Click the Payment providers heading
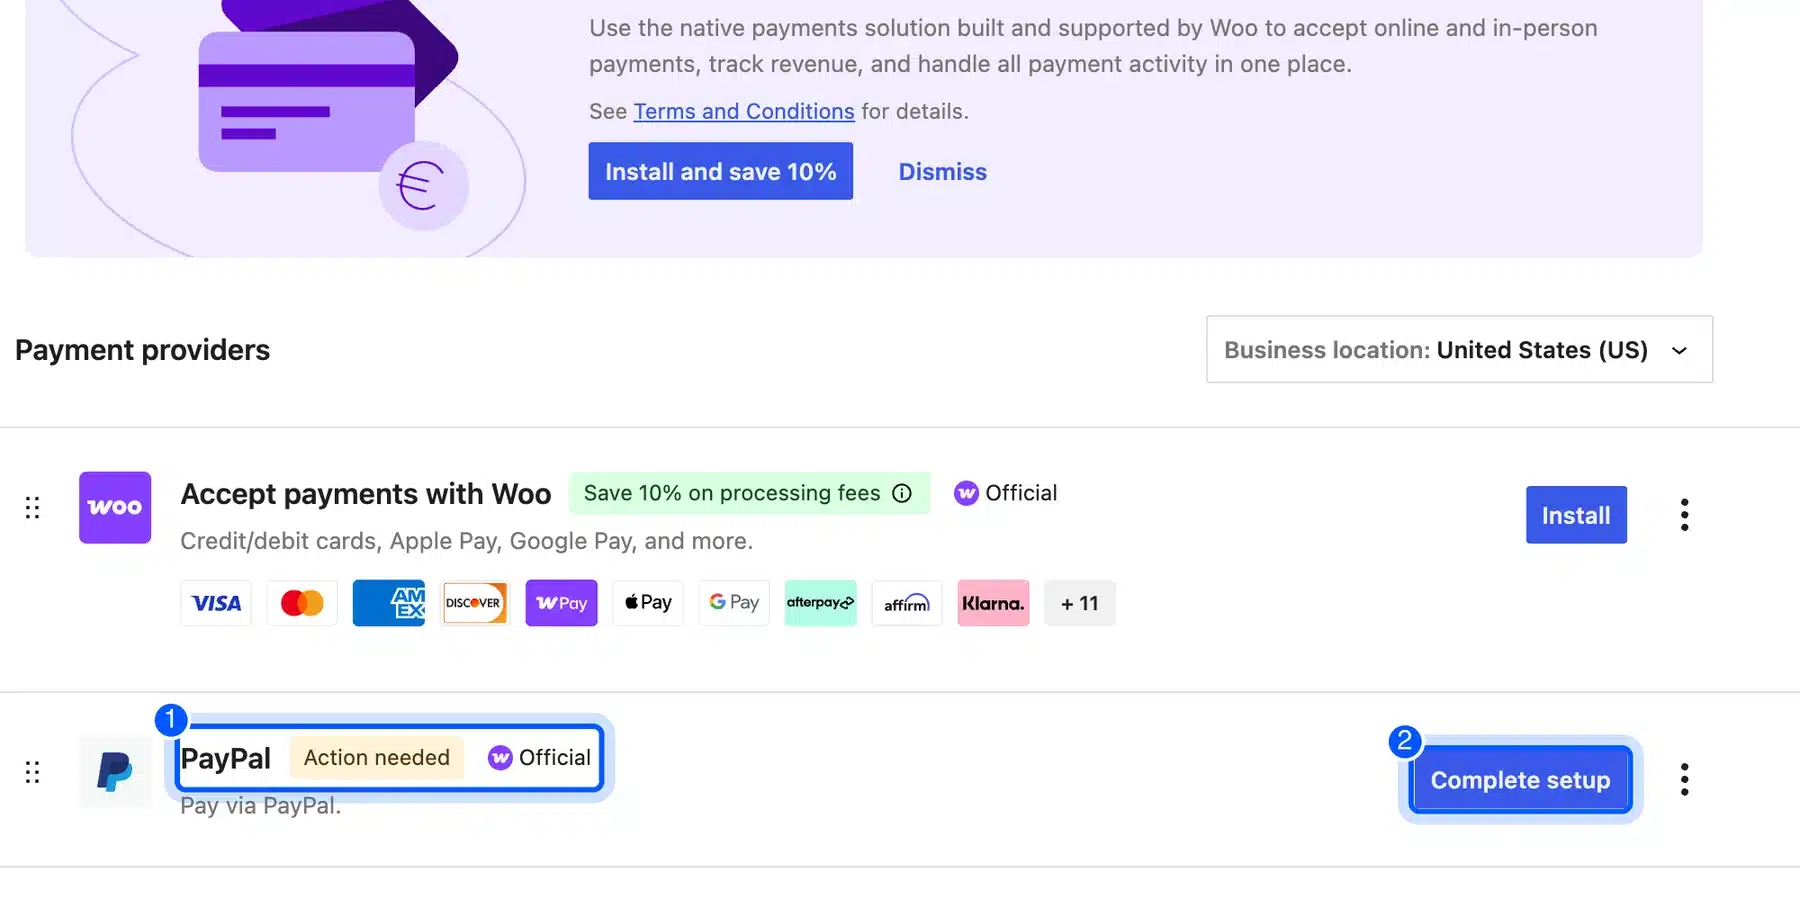This screenshot has height=900, width=1800. 143,350
